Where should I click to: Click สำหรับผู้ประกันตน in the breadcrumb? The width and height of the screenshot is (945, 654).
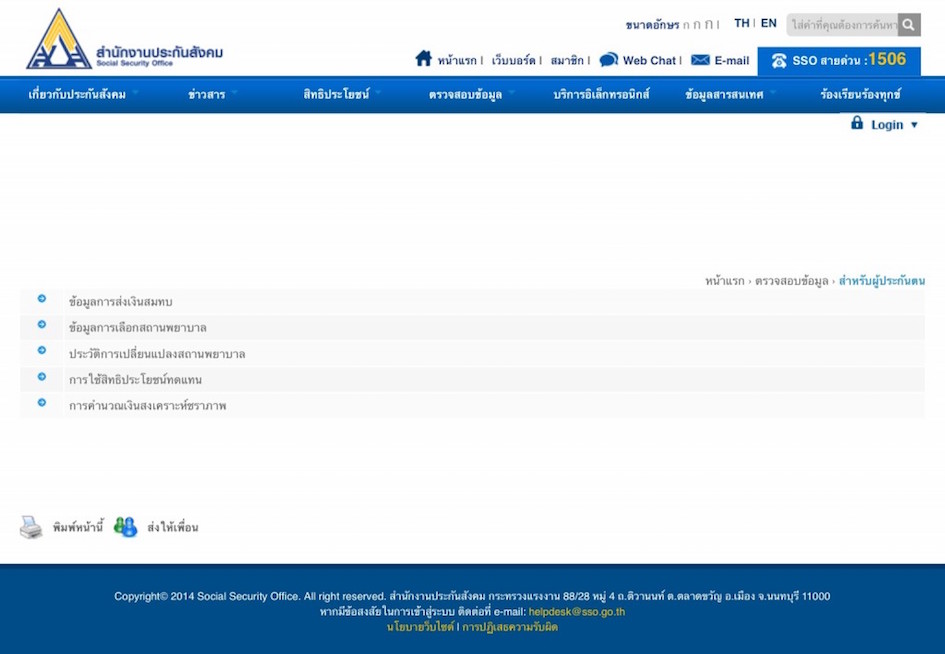pos(882,281)
